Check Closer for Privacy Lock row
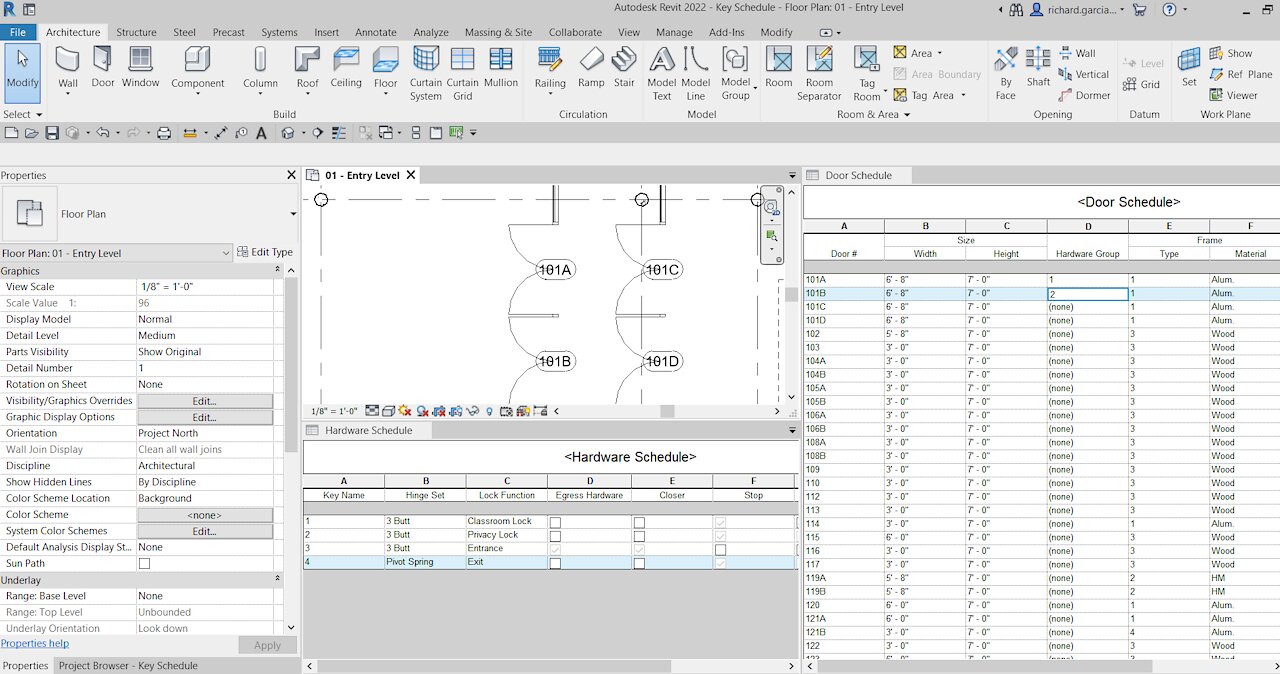The height and width of the screenshot is (674, 1280). 639,536
